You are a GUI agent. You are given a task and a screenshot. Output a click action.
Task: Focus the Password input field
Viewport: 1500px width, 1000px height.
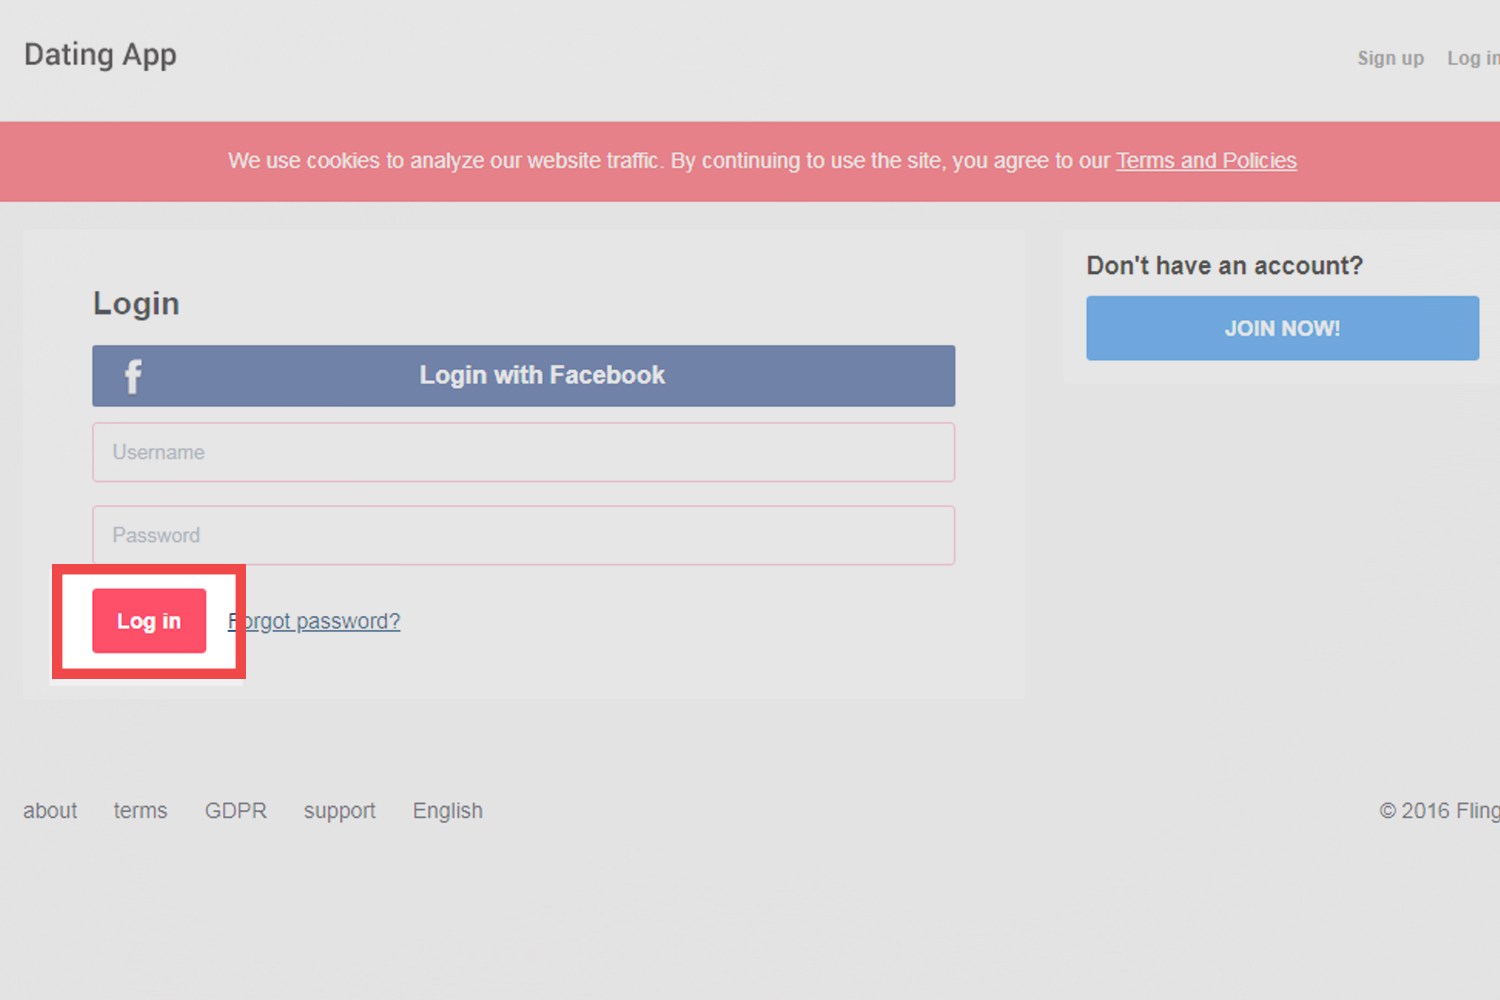click(523, 535)
